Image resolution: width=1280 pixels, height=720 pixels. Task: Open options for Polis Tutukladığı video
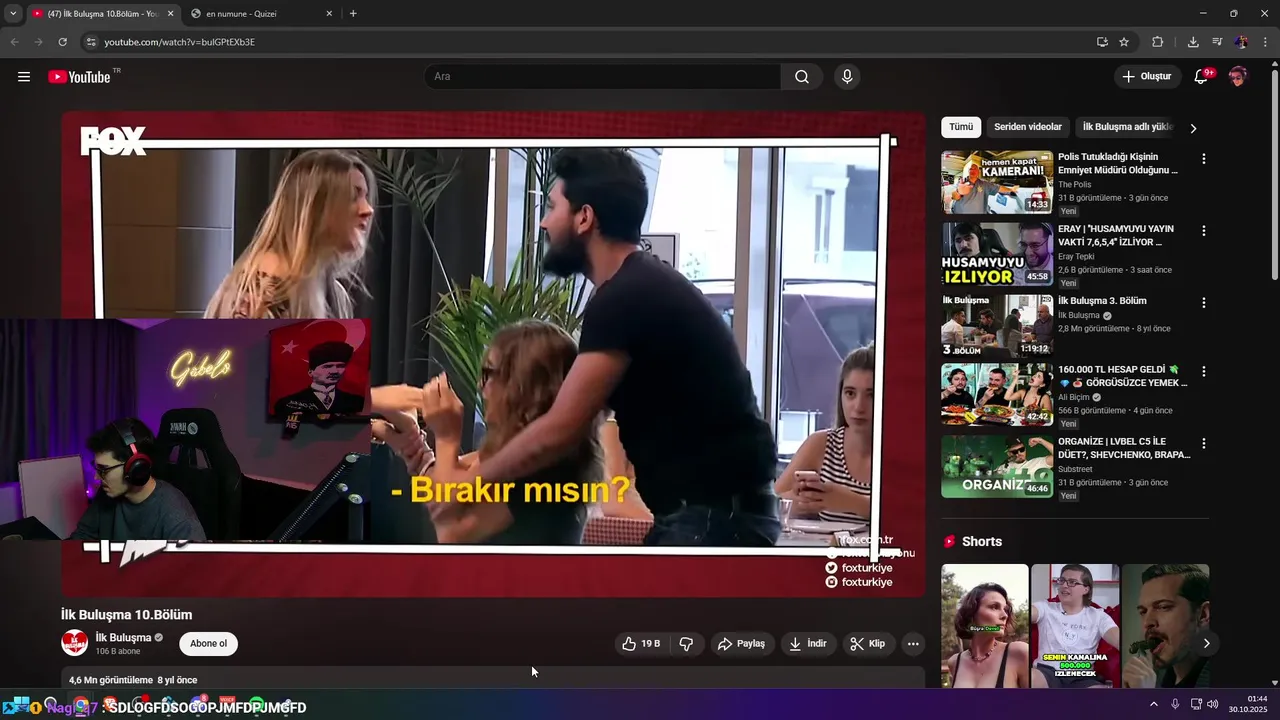click(1204, 159)
